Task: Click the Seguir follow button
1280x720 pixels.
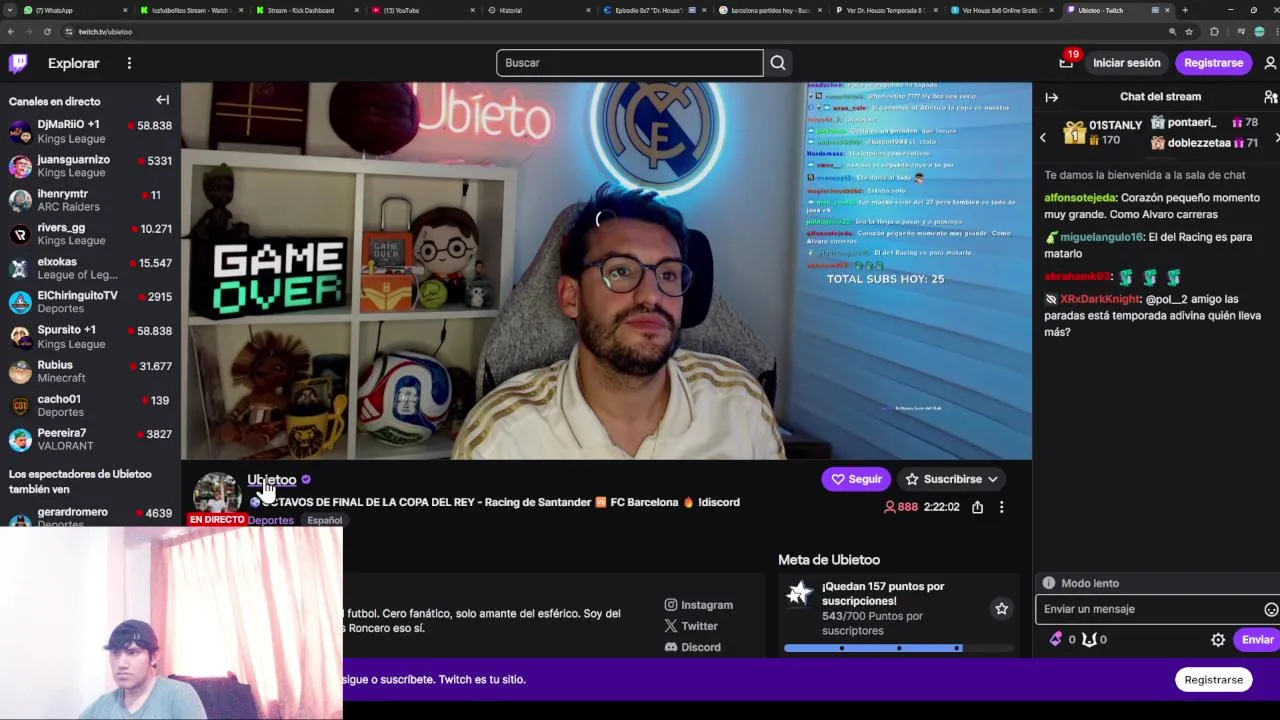Action: point(856,479)
